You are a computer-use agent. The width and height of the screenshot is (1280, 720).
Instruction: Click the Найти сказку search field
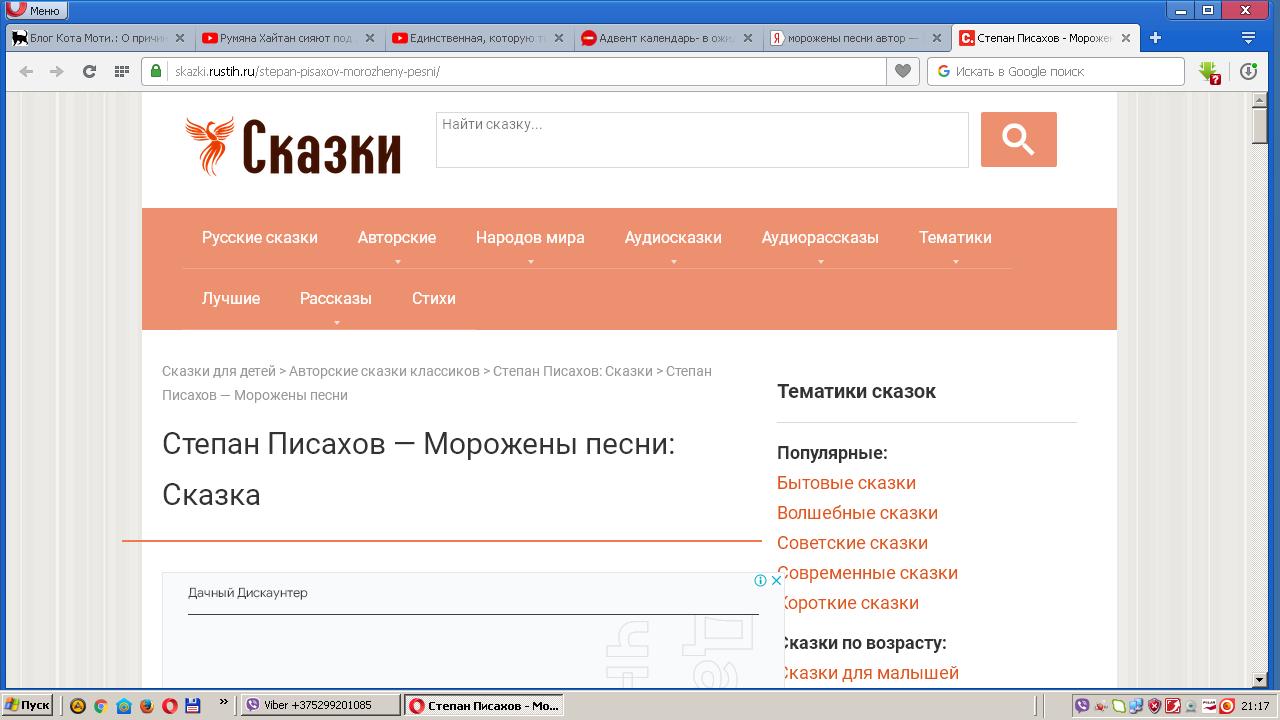click(x=702, y=140)
